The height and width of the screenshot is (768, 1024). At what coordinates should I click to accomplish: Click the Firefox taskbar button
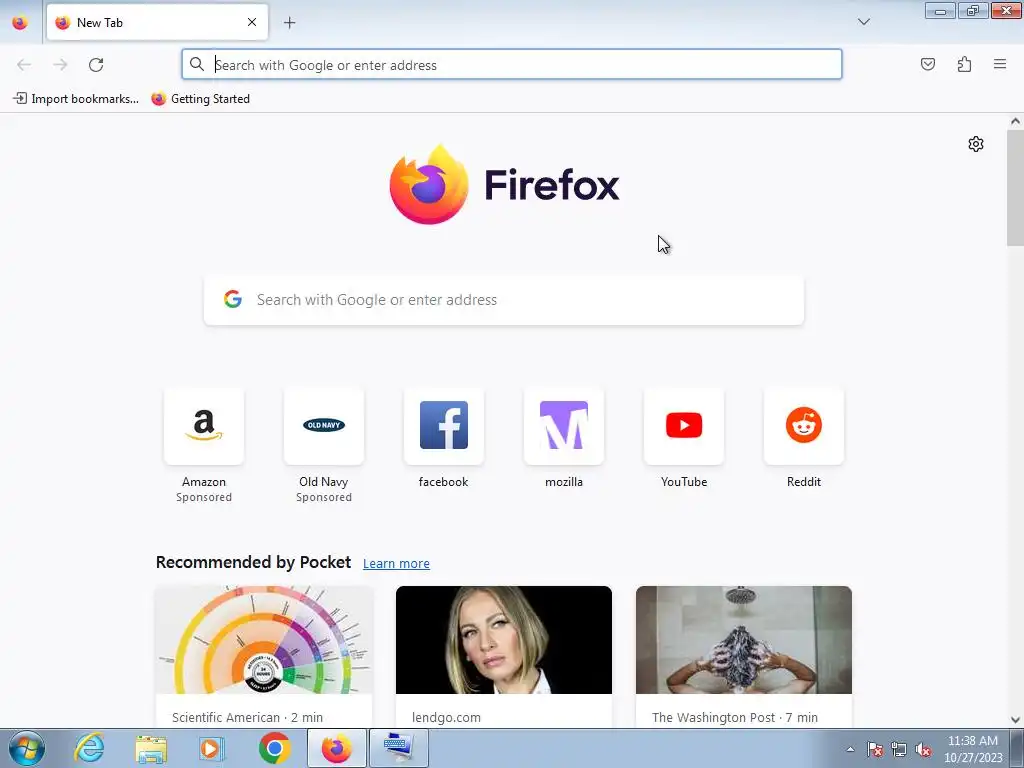pyautogui.click(x=336, y=748)
